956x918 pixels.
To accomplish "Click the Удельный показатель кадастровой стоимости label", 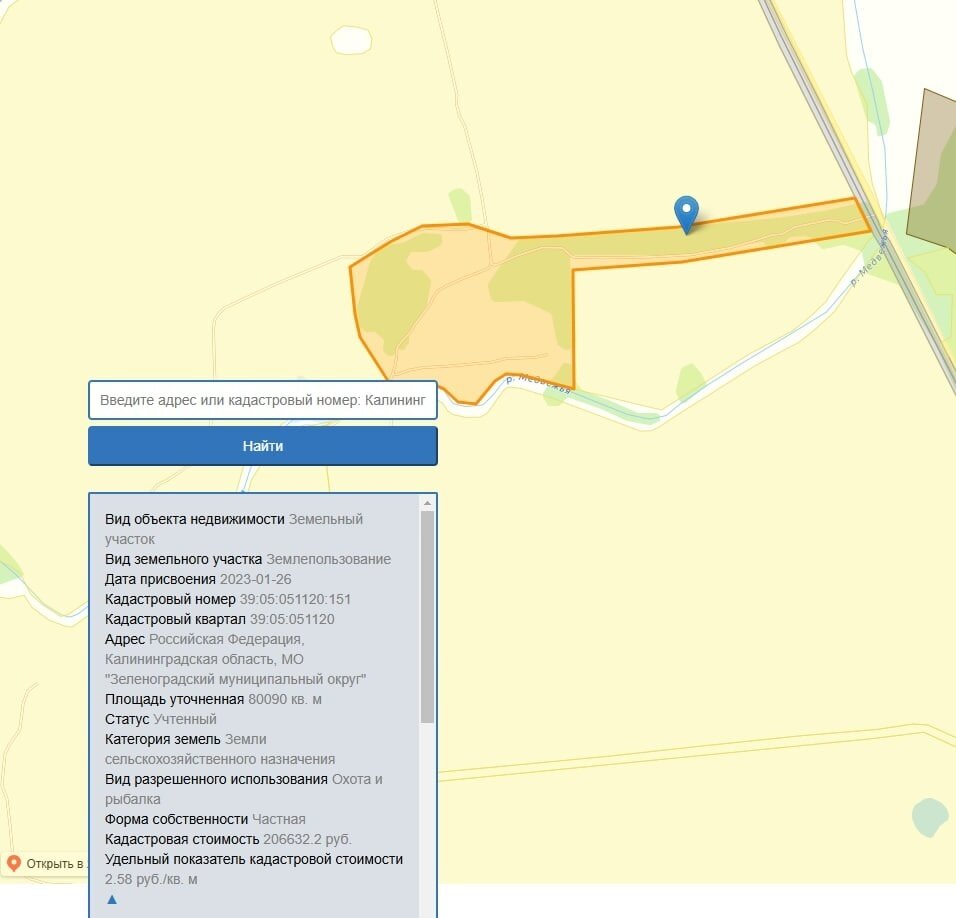I will [254, 859].
